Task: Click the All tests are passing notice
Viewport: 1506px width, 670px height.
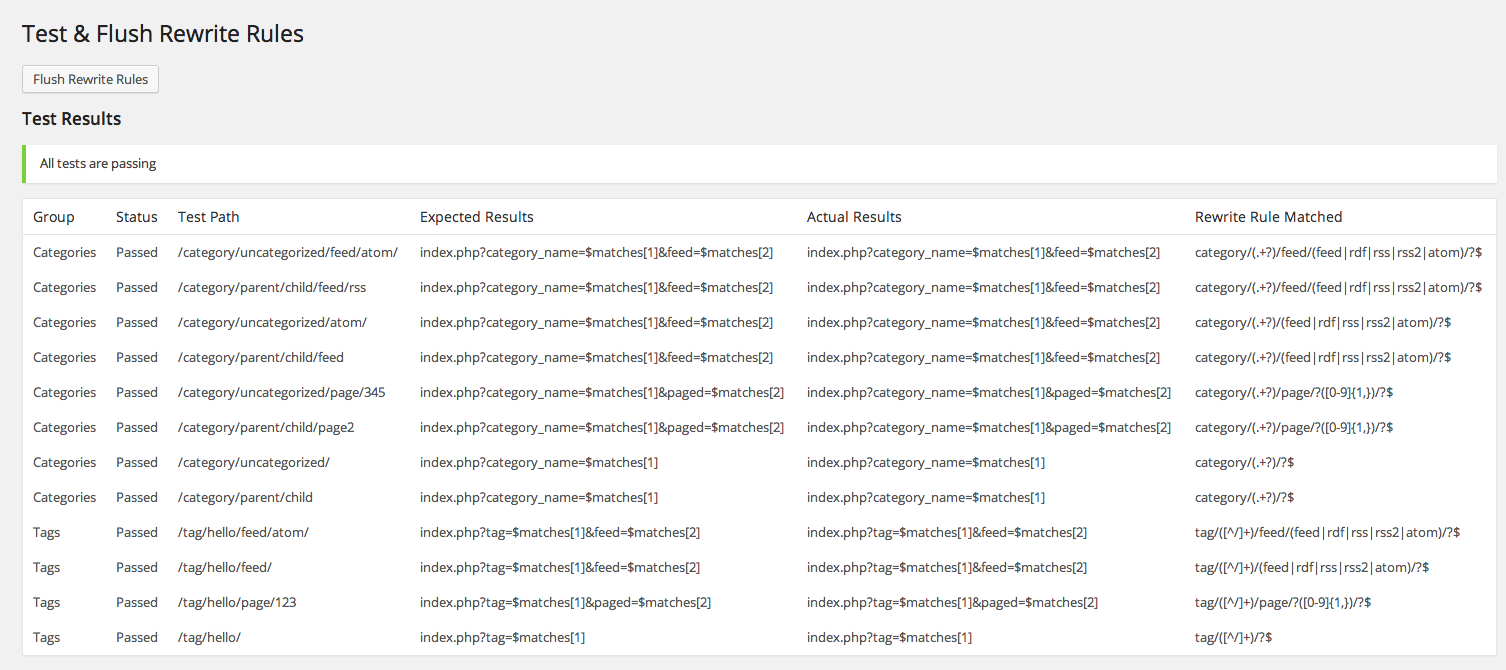Action: pyautogui.click(x=759, y=164)
